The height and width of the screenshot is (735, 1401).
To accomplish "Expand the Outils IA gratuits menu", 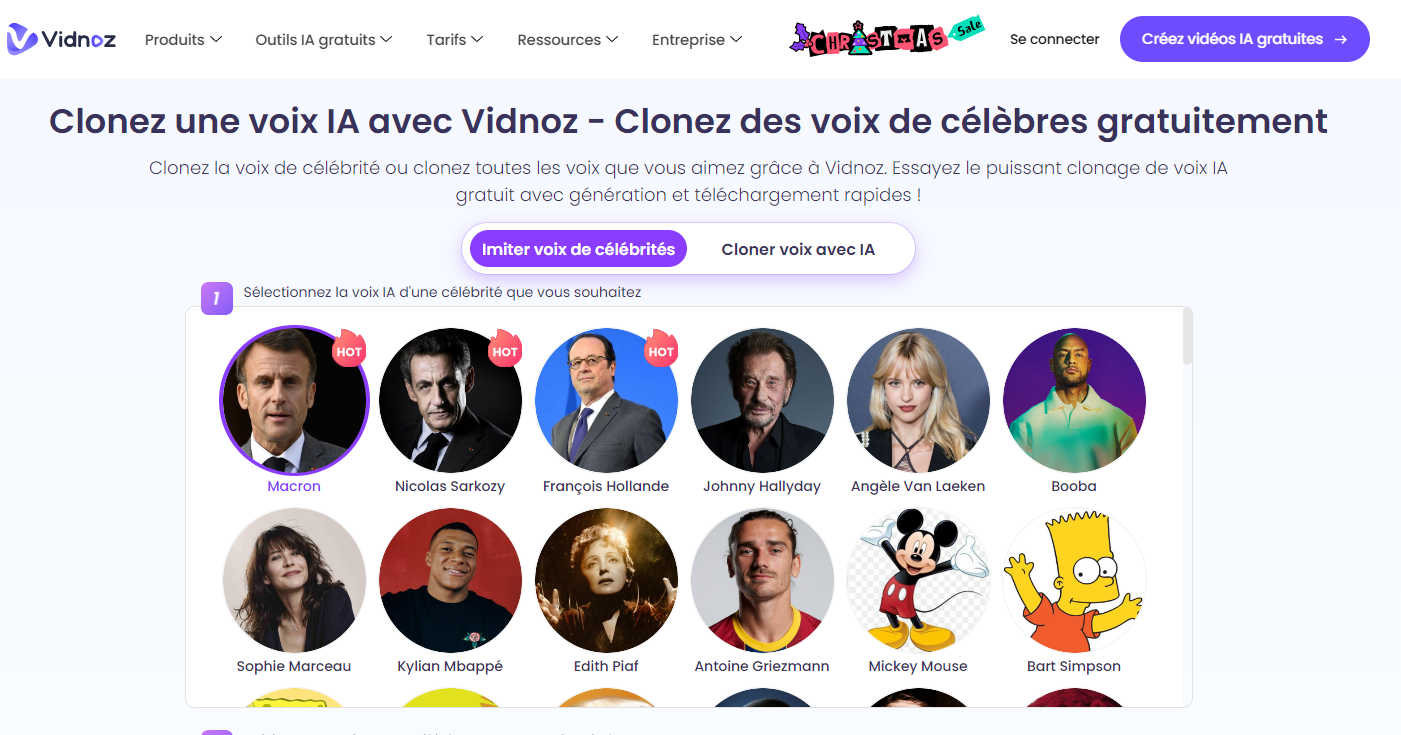I will click(324, 40).
